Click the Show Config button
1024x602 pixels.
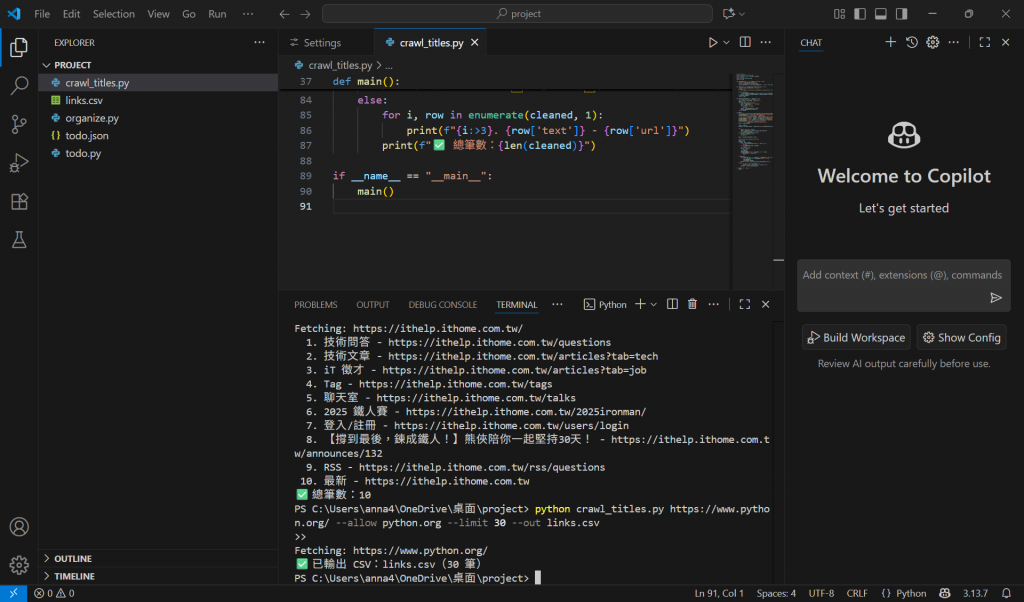pyautogui.click(x=961, y=338)
